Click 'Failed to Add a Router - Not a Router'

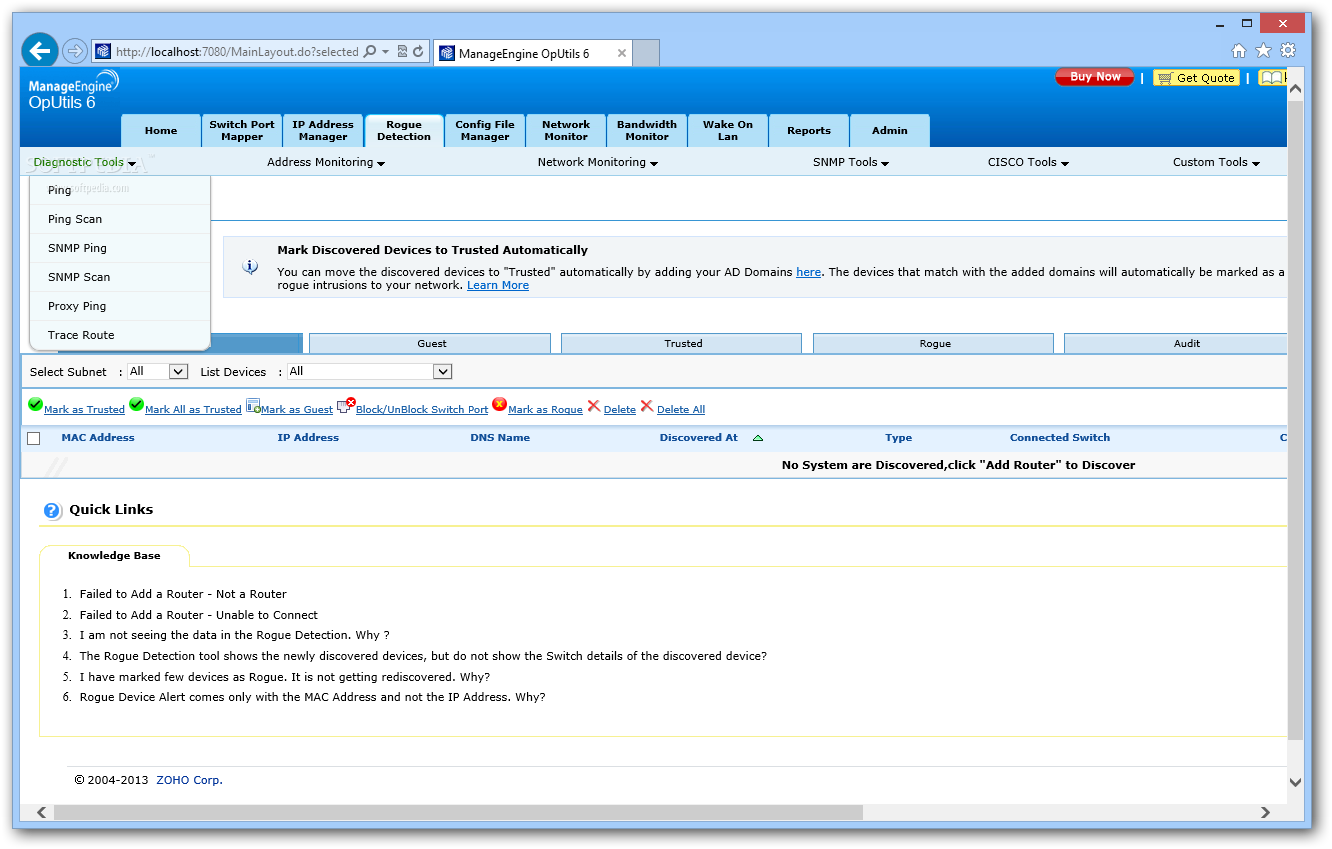point(183,594)
